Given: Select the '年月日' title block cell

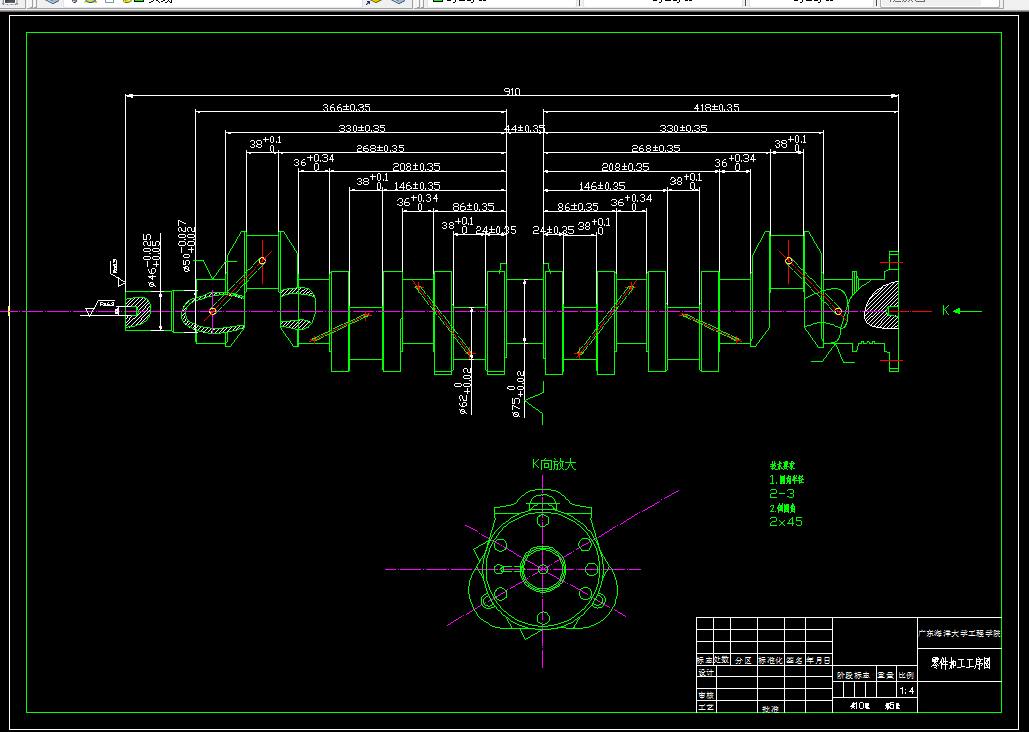Looking at the screenshot, I should pyautogui.click(x=818, y=660).
